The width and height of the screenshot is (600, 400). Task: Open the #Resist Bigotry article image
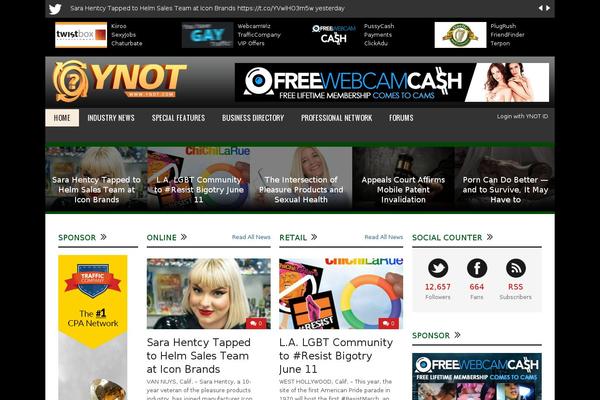(341, 294)
